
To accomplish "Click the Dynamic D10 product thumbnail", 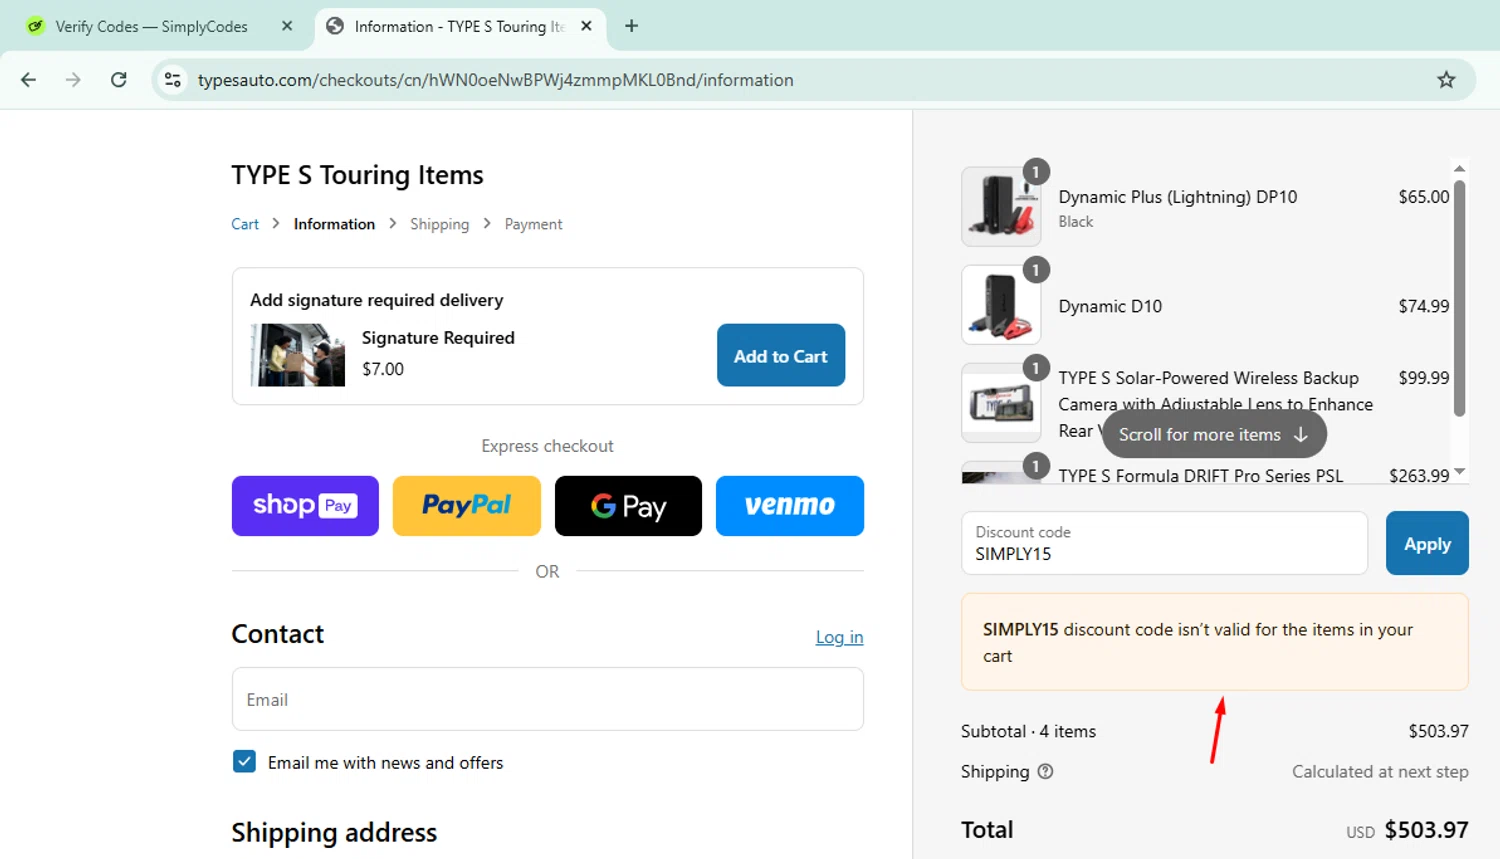I will (1001, 305).
